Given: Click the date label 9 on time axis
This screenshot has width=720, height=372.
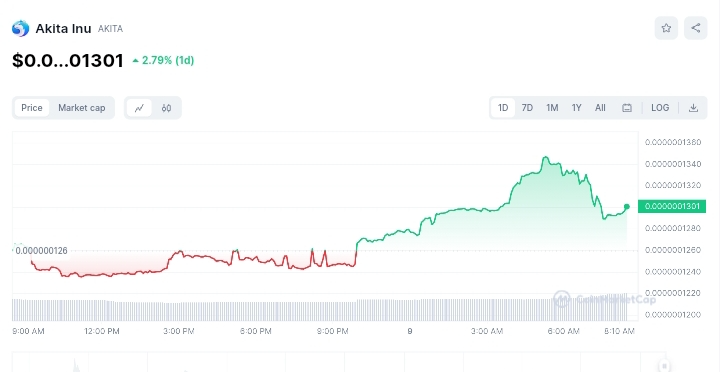Looking at the screenshot, I should [410, 331].
